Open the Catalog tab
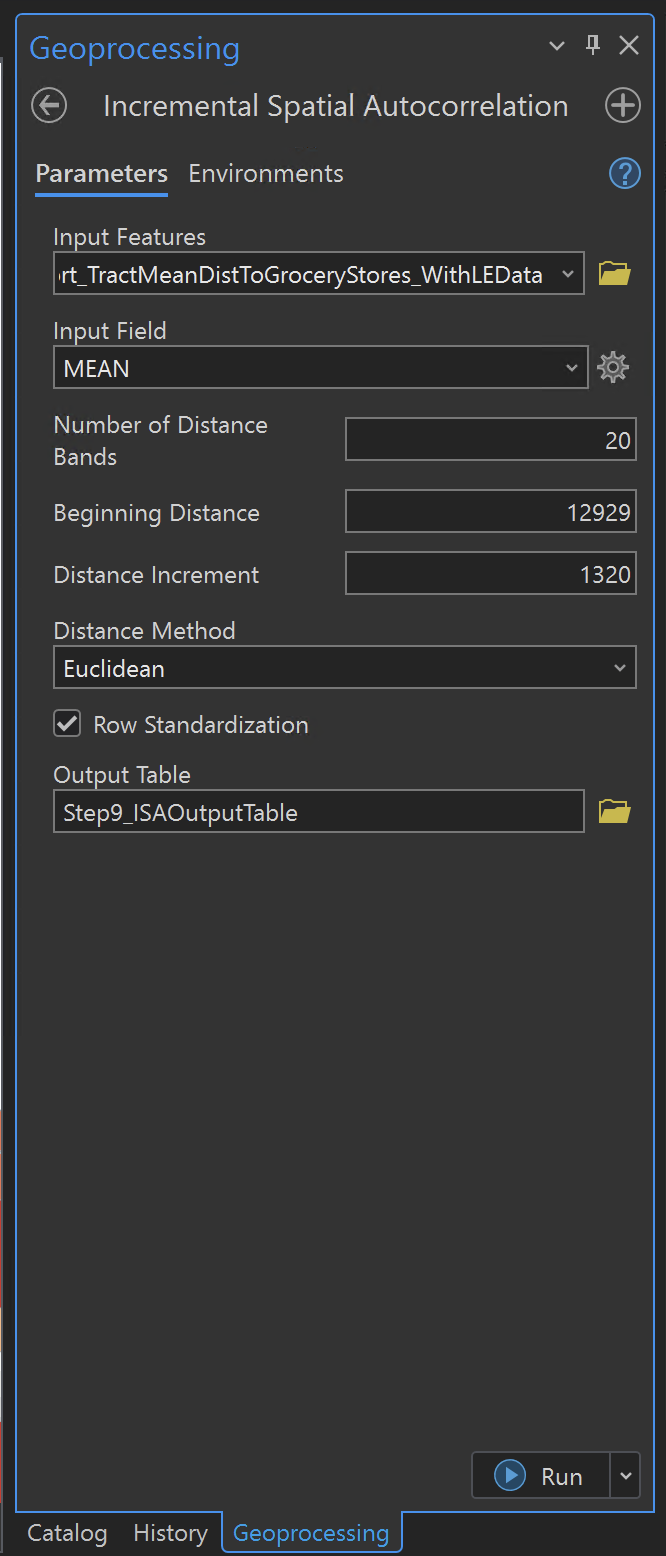 click(x=66, y=1533)
